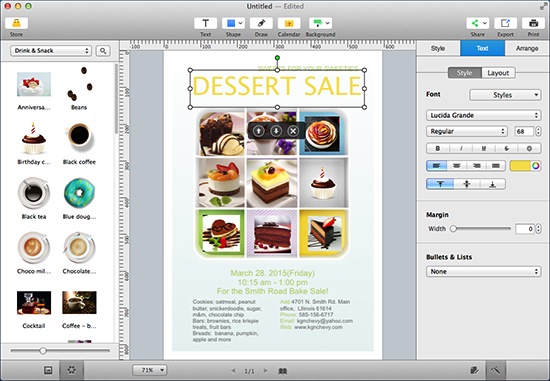
Task: Click the yellow text color swatch
Action: pyautogui.click(x=520, y=166)
